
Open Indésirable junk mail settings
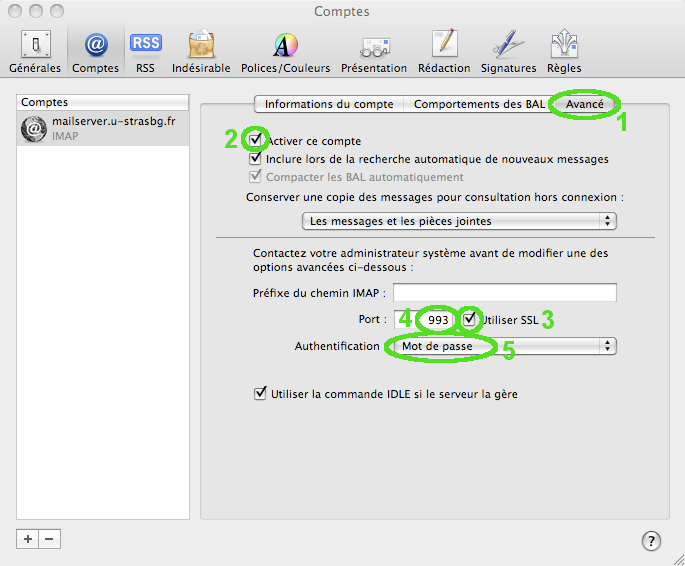(x=201, y=50)
